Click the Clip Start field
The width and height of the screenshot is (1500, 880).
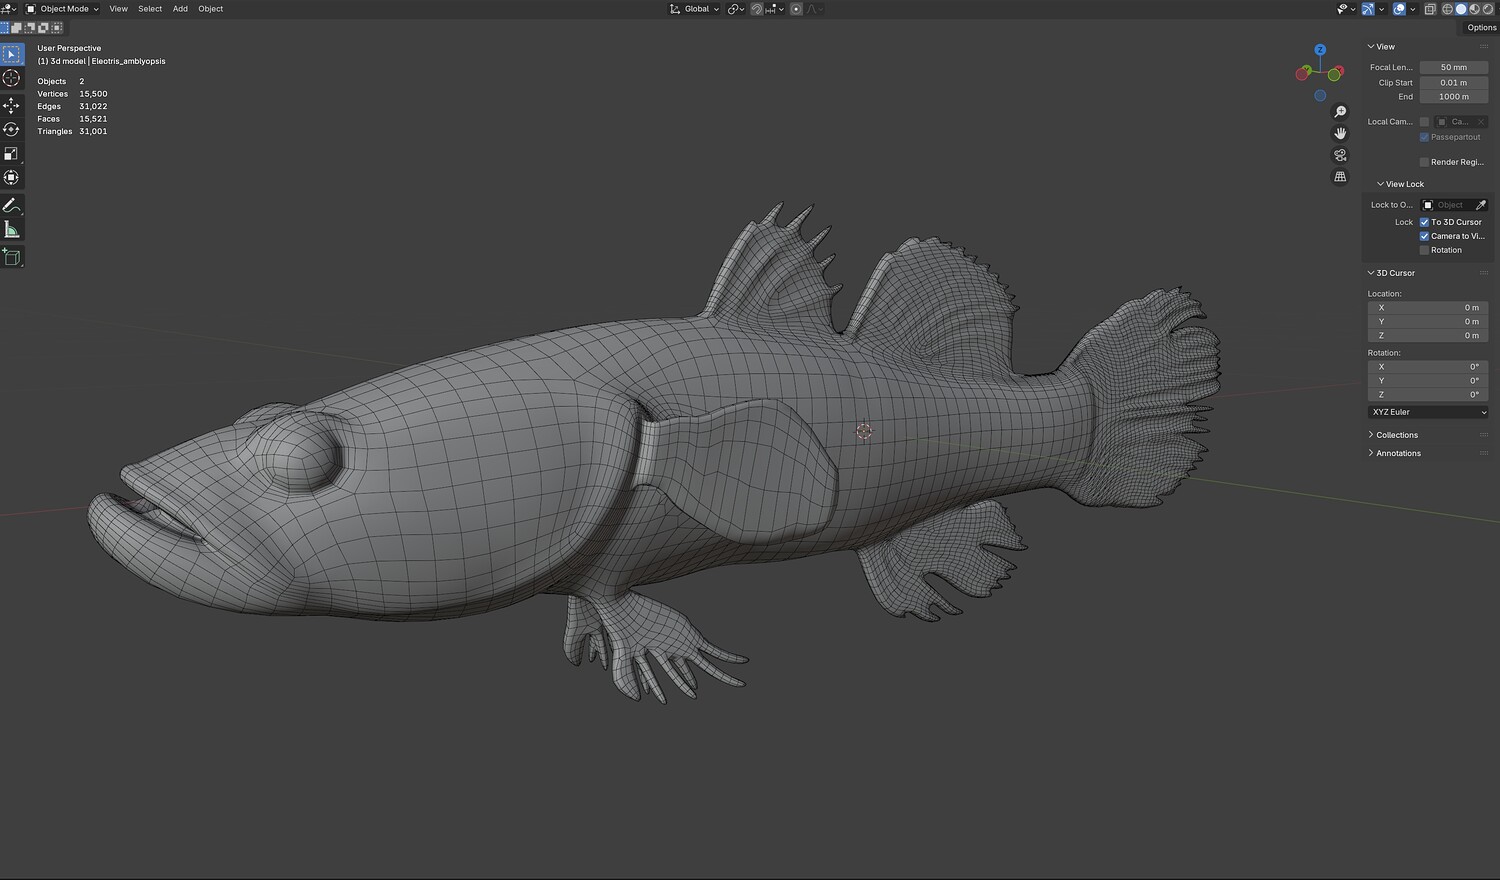pyautogui.click(x=1454, y=83)
